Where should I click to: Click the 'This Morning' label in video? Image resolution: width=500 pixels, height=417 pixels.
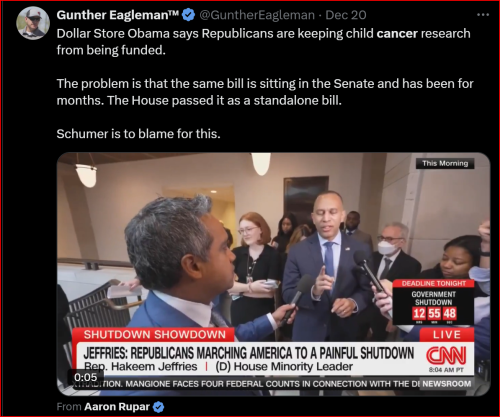point(445,163)
